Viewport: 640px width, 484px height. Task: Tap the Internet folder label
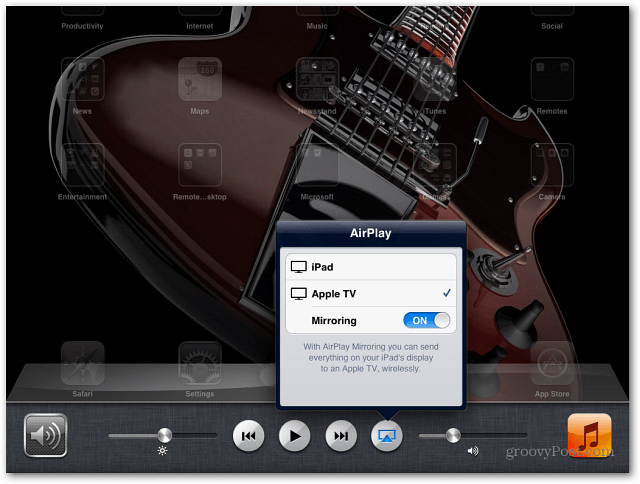coord(200,26)
